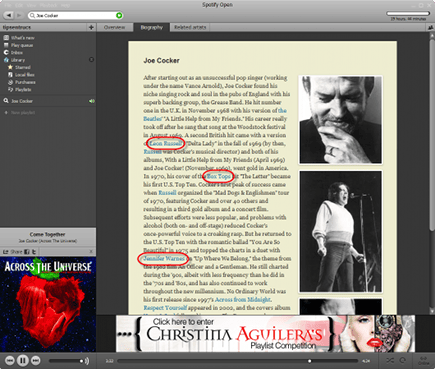Viewport: 435px width, 369px height.
Task: Follow the Box Tops link
Action: [x=218, y=176]
